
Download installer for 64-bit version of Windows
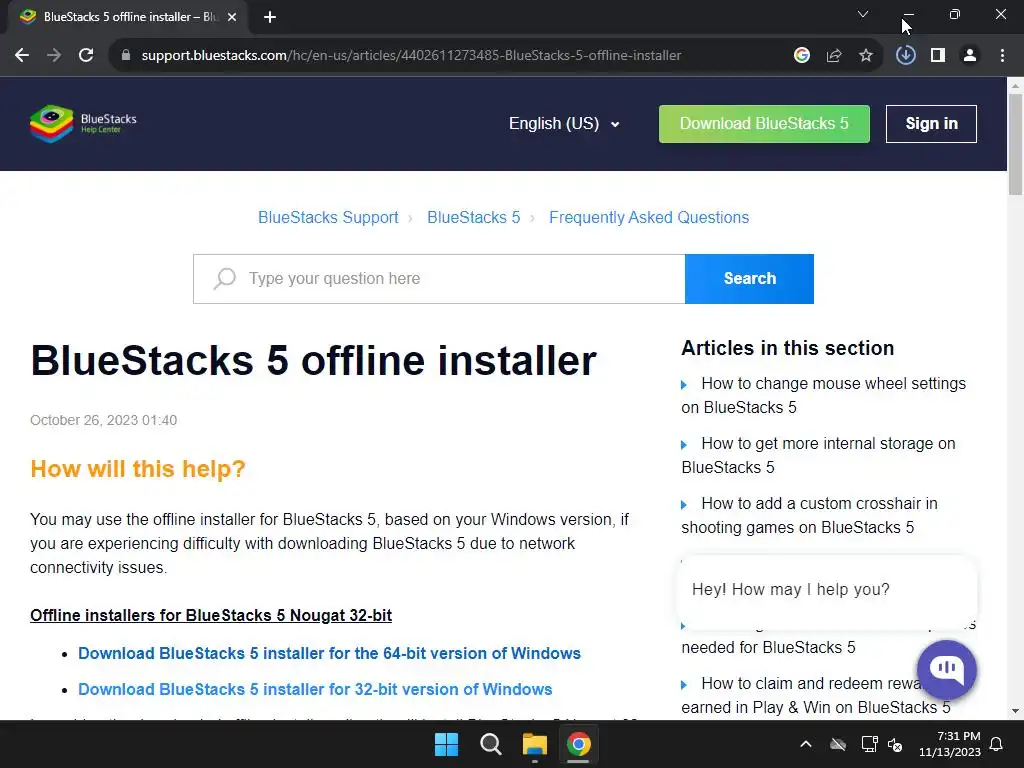click(329, 654)
